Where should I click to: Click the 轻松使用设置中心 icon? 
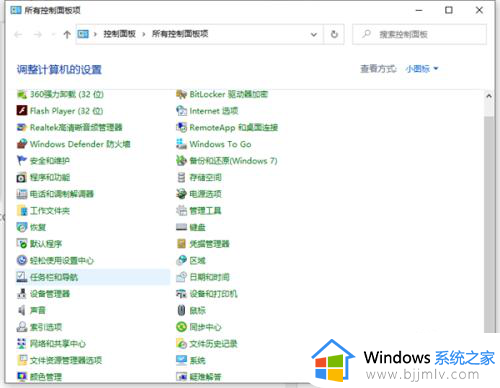point(22,260)
